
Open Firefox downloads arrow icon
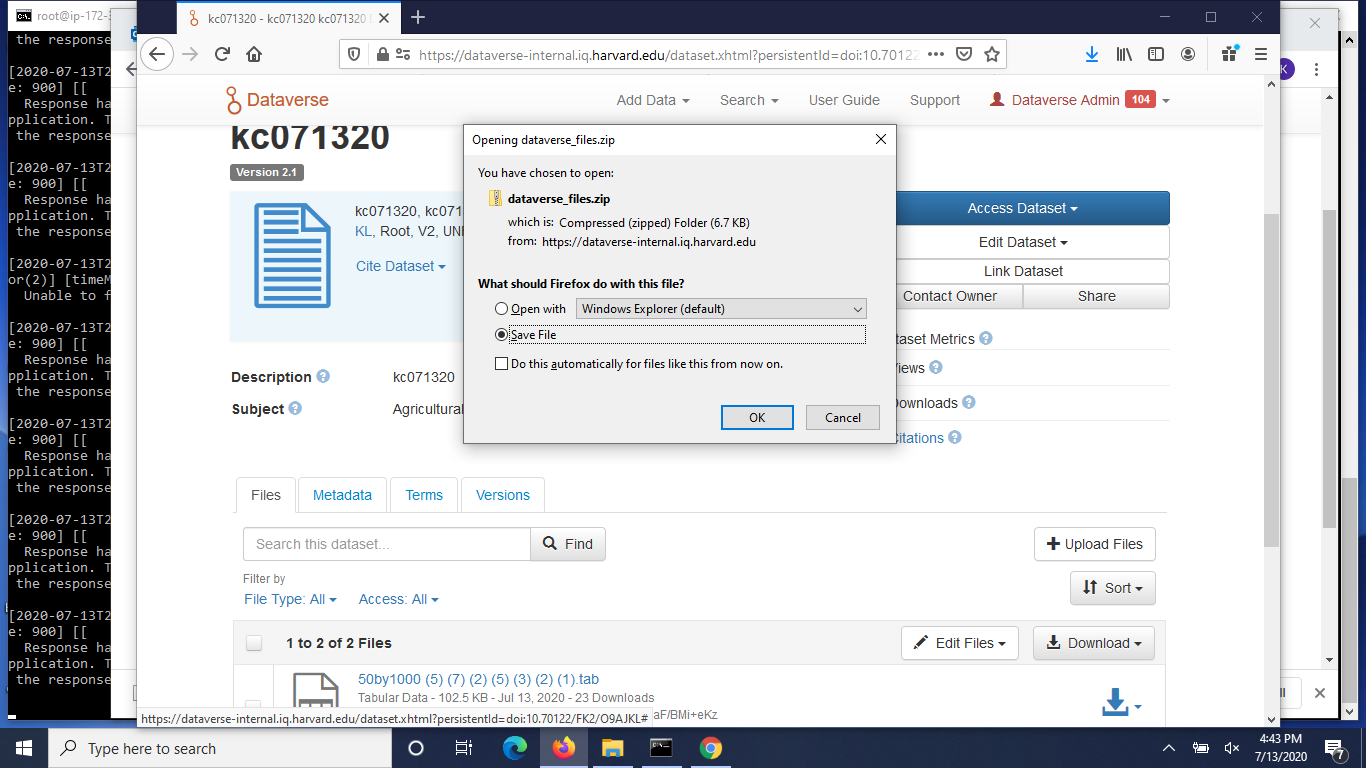coord(1092,55)
